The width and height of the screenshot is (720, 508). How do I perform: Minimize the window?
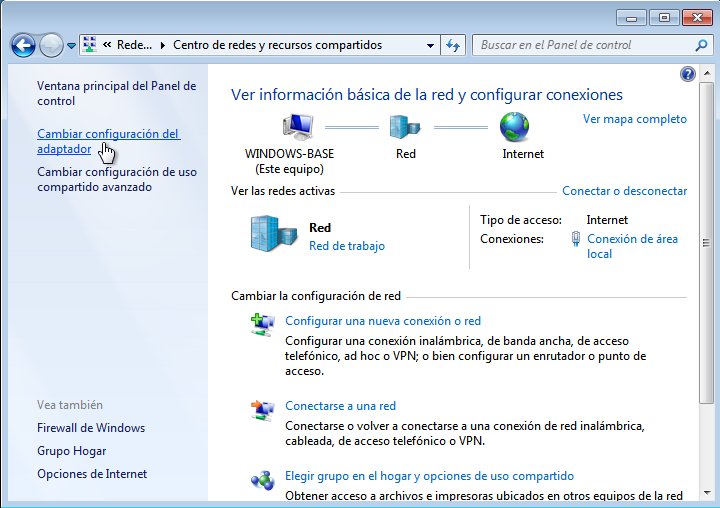631,18
